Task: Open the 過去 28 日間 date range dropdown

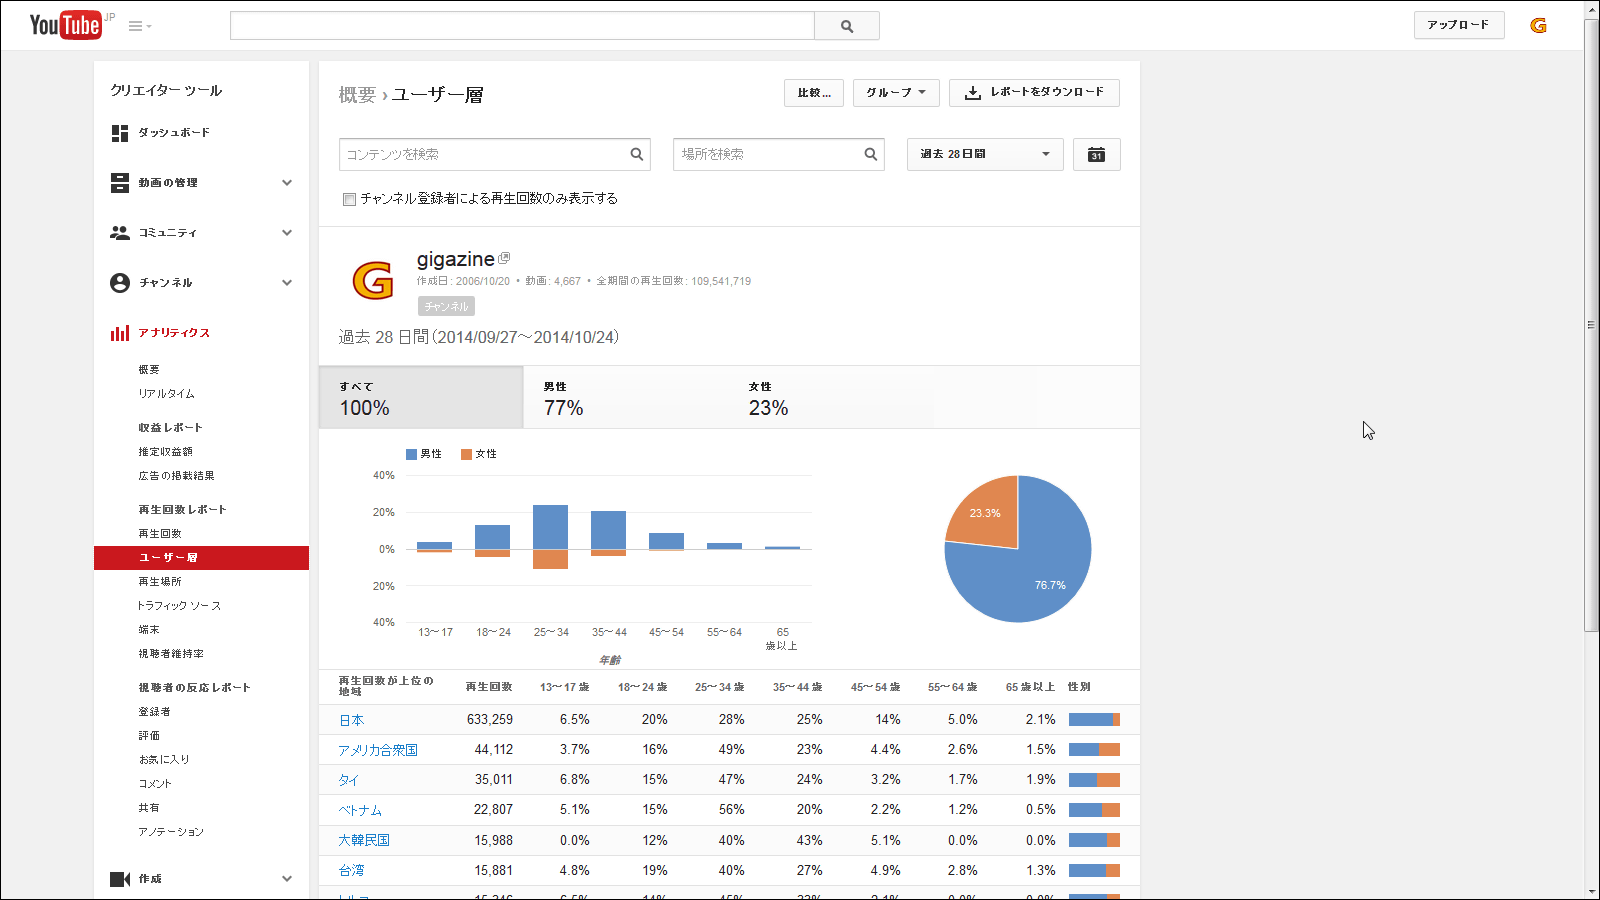Action: pyautogui.click(x=984, y=154)
